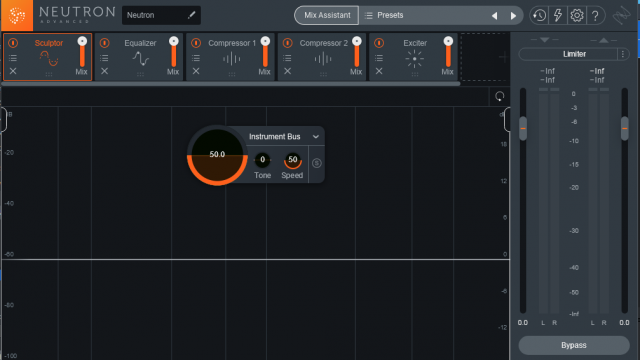
Task: Open settings gear icon
Action: click(576, 16)
